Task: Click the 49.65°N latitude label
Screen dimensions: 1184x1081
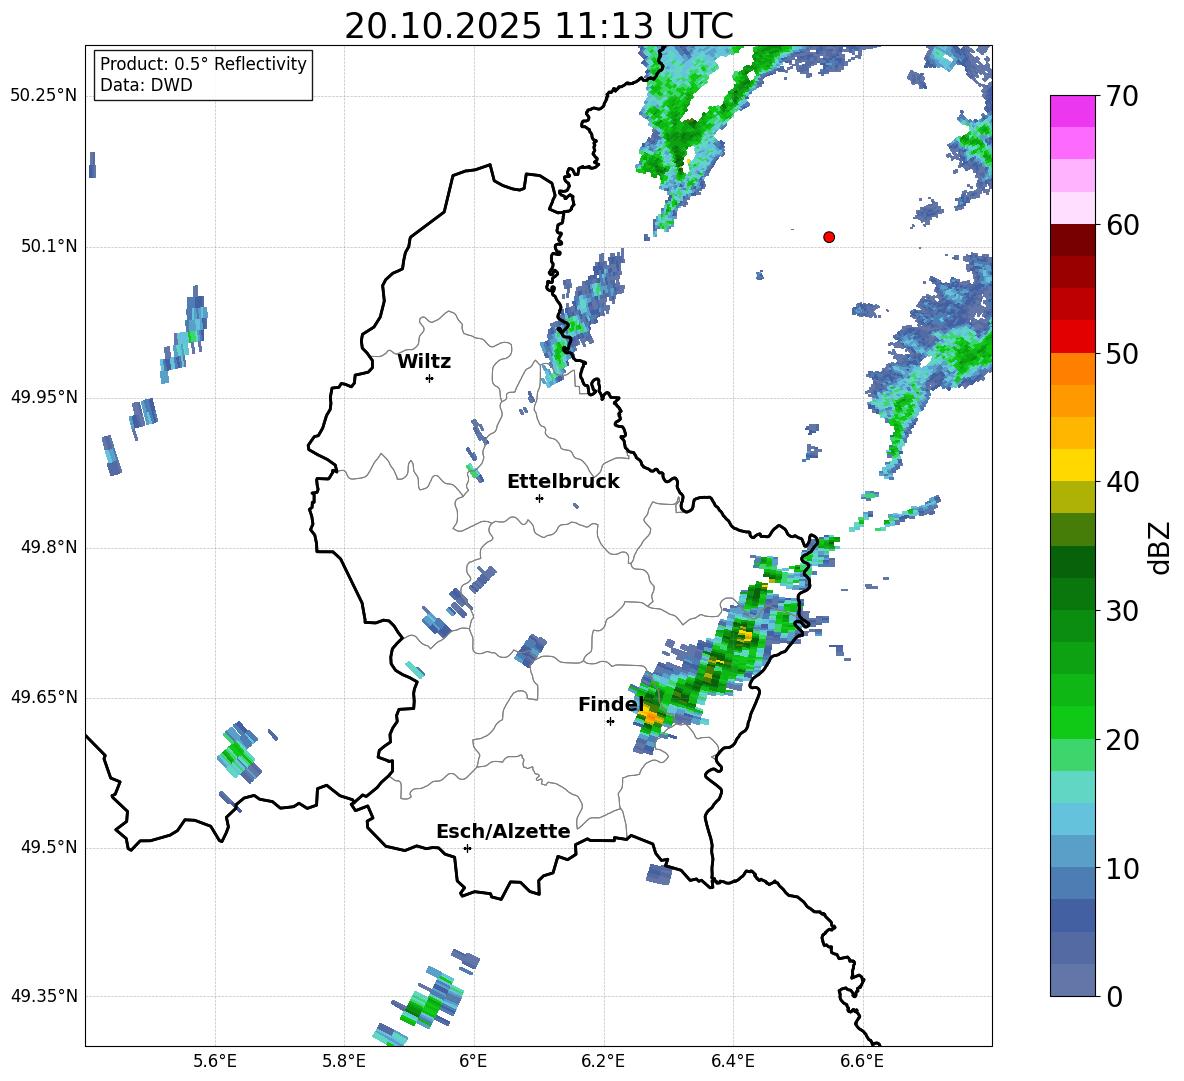Action: tap(44, 697)
